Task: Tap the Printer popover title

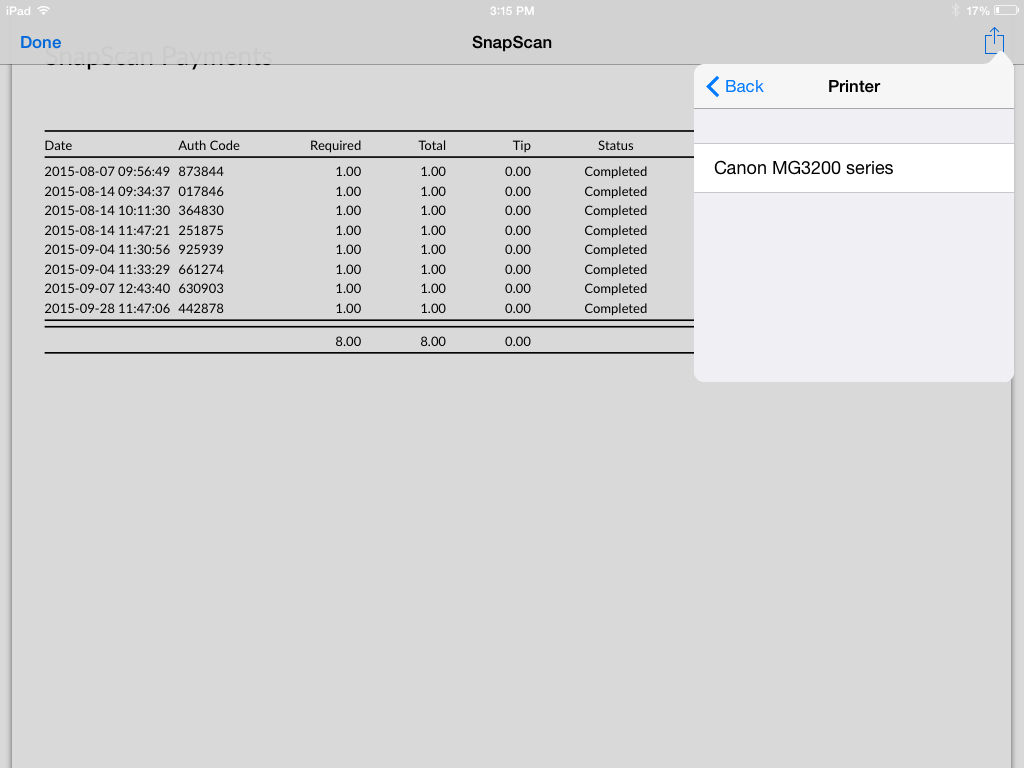Action: click(x=854, y=86)
